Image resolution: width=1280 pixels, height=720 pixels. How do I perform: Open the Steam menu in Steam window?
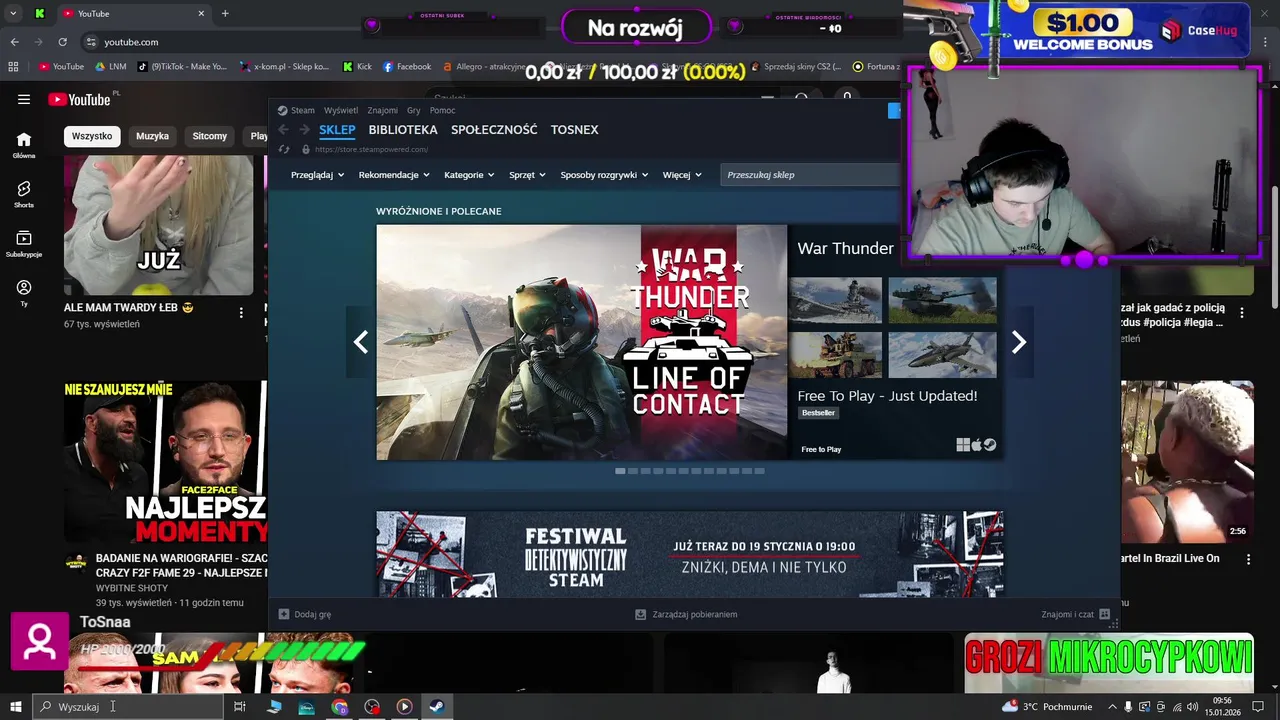click(296, 110)
